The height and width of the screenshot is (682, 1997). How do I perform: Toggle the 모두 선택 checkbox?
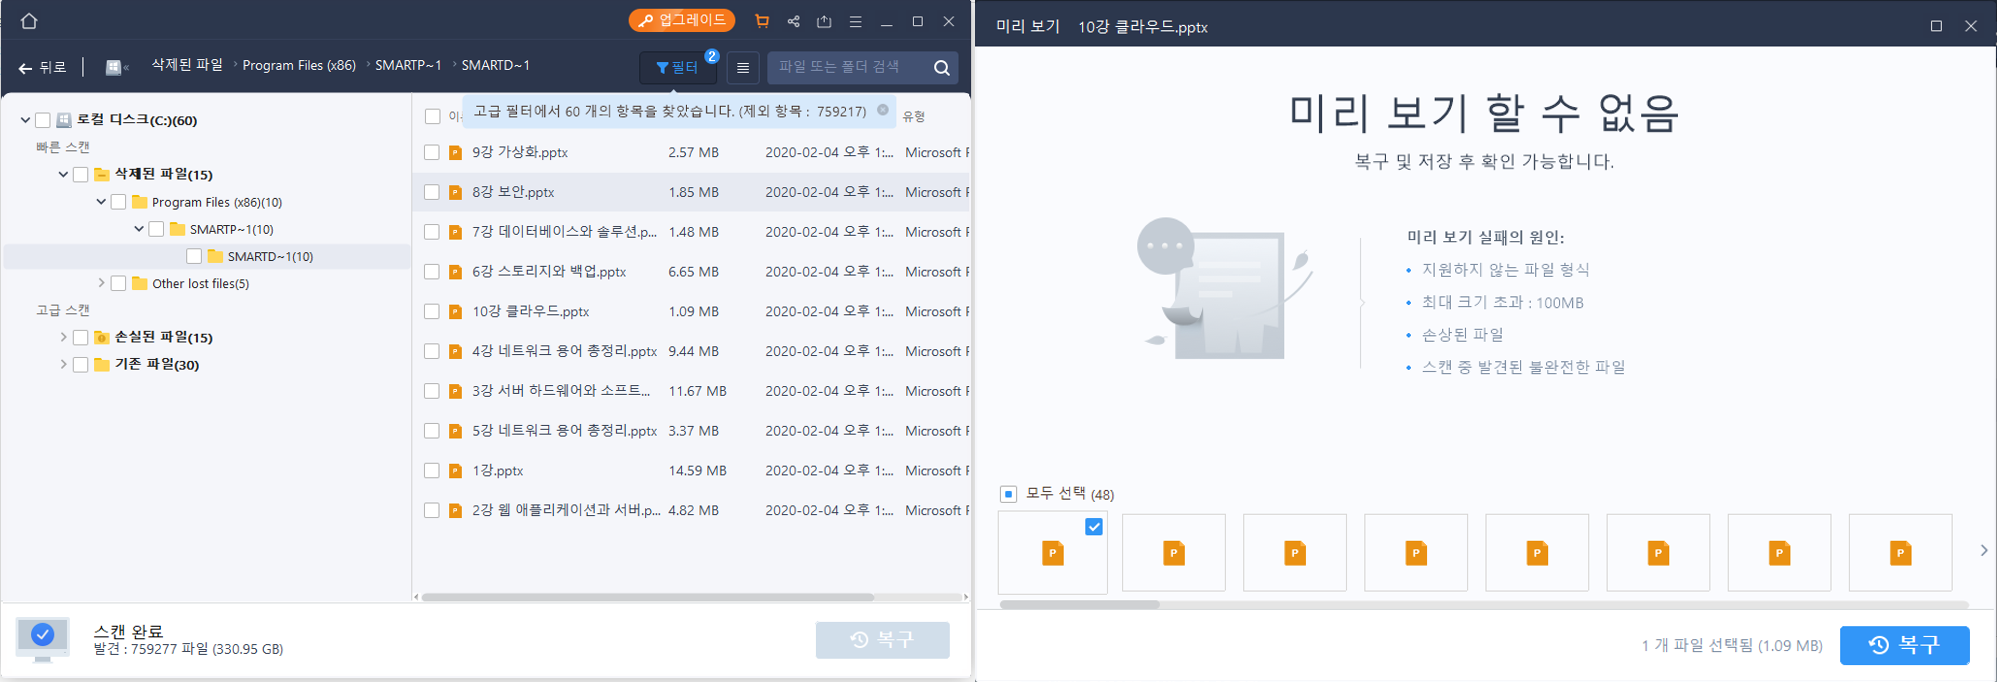click(1009, 494)
